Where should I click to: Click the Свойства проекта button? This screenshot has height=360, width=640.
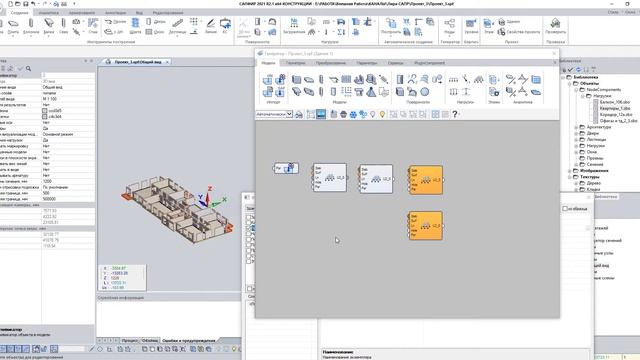(x=519, y=31)
